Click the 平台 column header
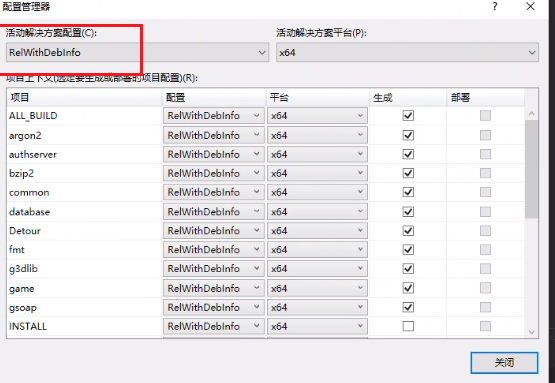The width and height of the screenshot is (555, 383). 317,97
